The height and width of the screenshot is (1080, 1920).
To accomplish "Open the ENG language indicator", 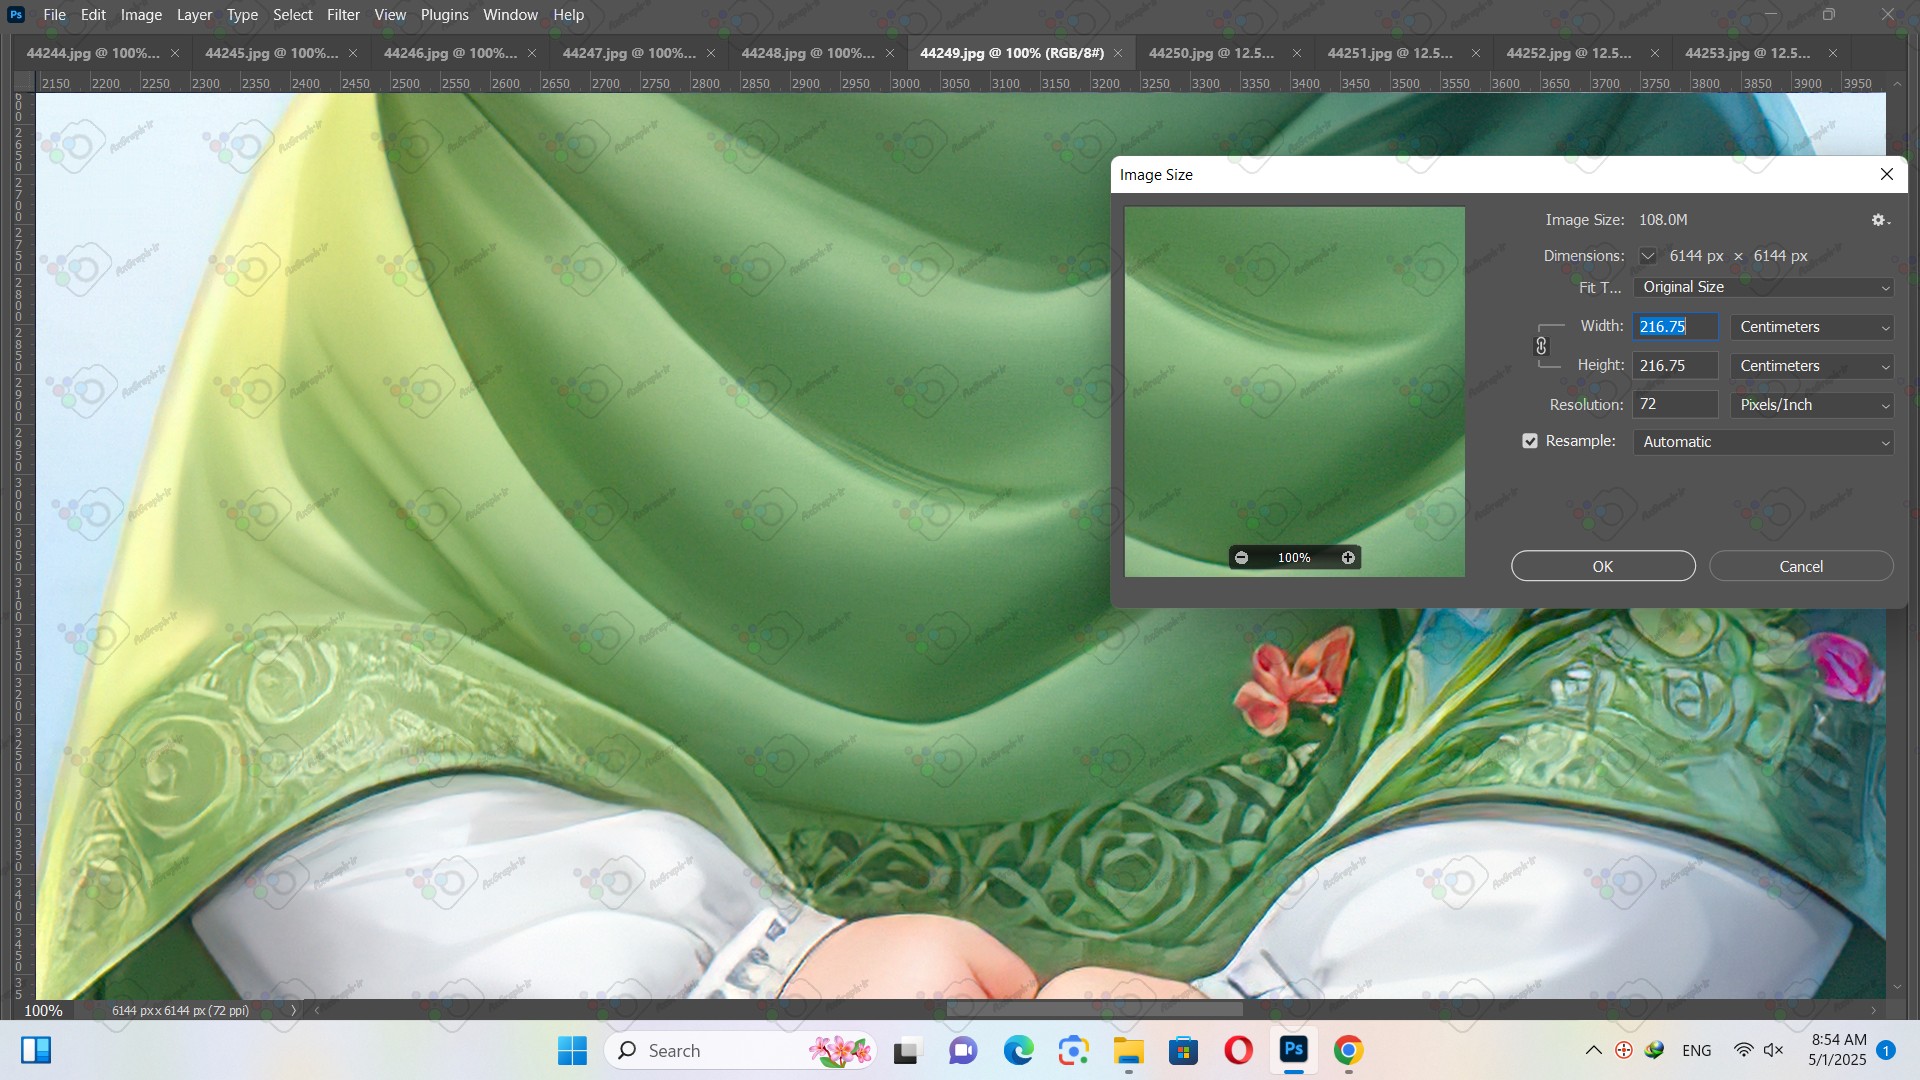I will (x=1697, y=1050).
